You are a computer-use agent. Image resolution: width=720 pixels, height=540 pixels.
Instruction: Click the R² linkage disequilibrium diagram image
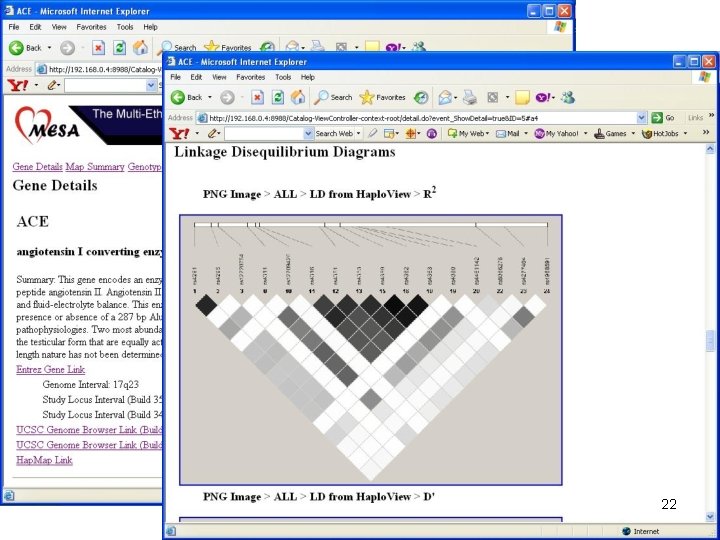371,350
